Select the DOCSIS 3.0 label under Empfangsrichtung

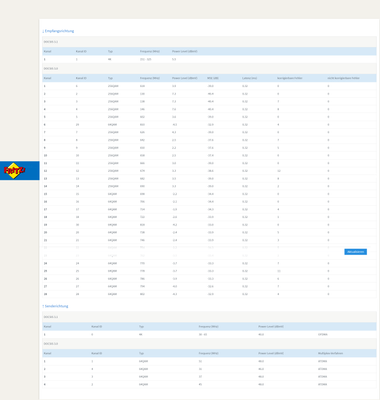click(51, 69)
